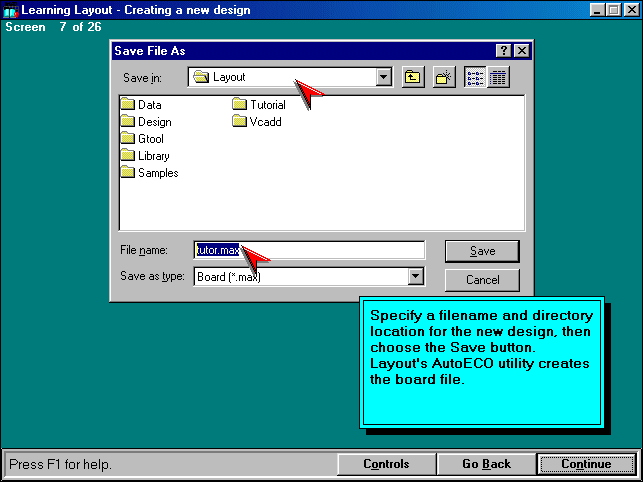The height and width of the screenshot is (482, 643).
Task: Expand the Save as type dropdown arrow
Action: coord(415,277)
